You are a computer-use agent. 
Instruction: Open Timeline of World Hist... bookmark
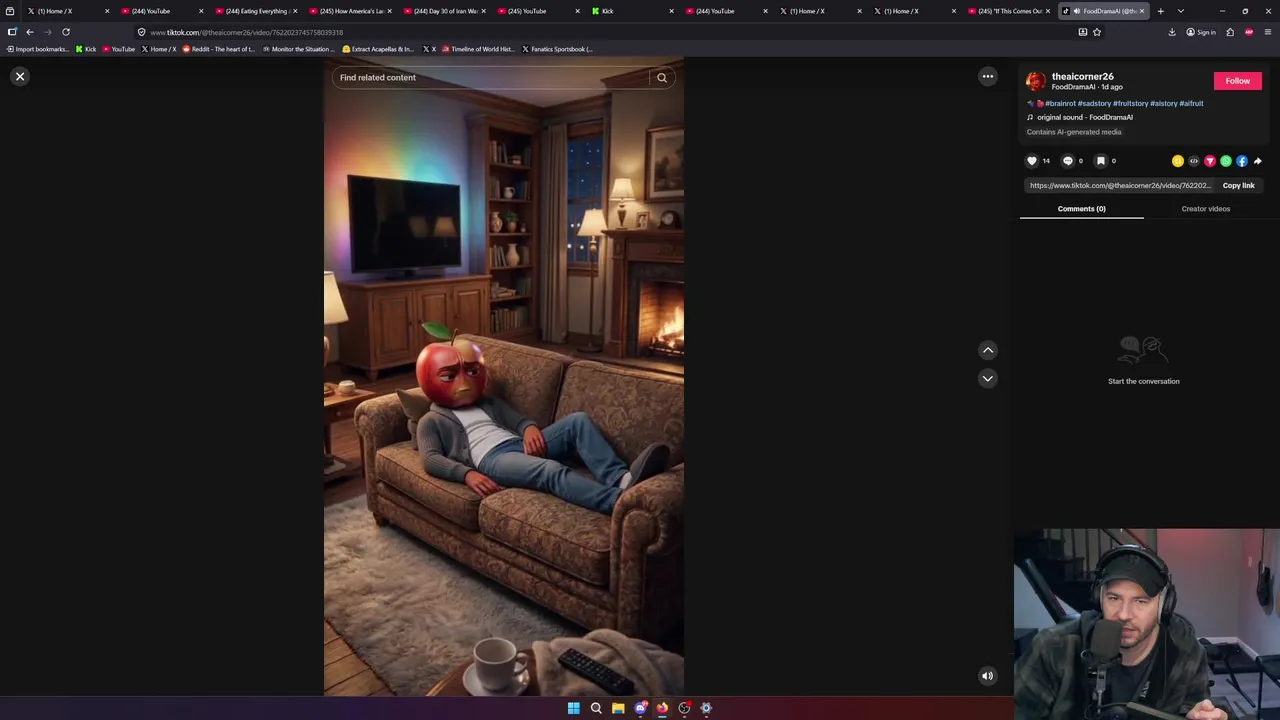pyautogui.click(x=478, y=49)
